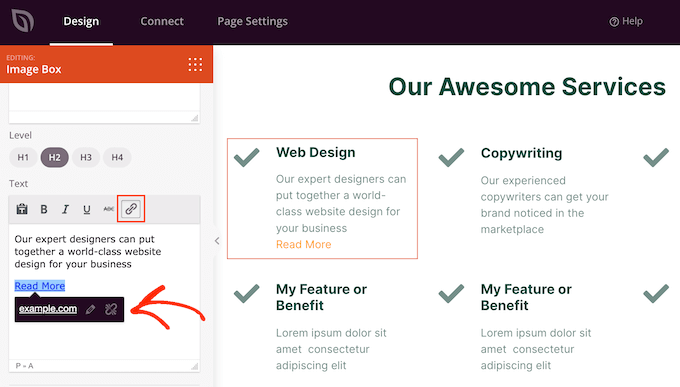Select heading level H2
The width and height of the screenshot is (680, 387).
coord(54,157)
